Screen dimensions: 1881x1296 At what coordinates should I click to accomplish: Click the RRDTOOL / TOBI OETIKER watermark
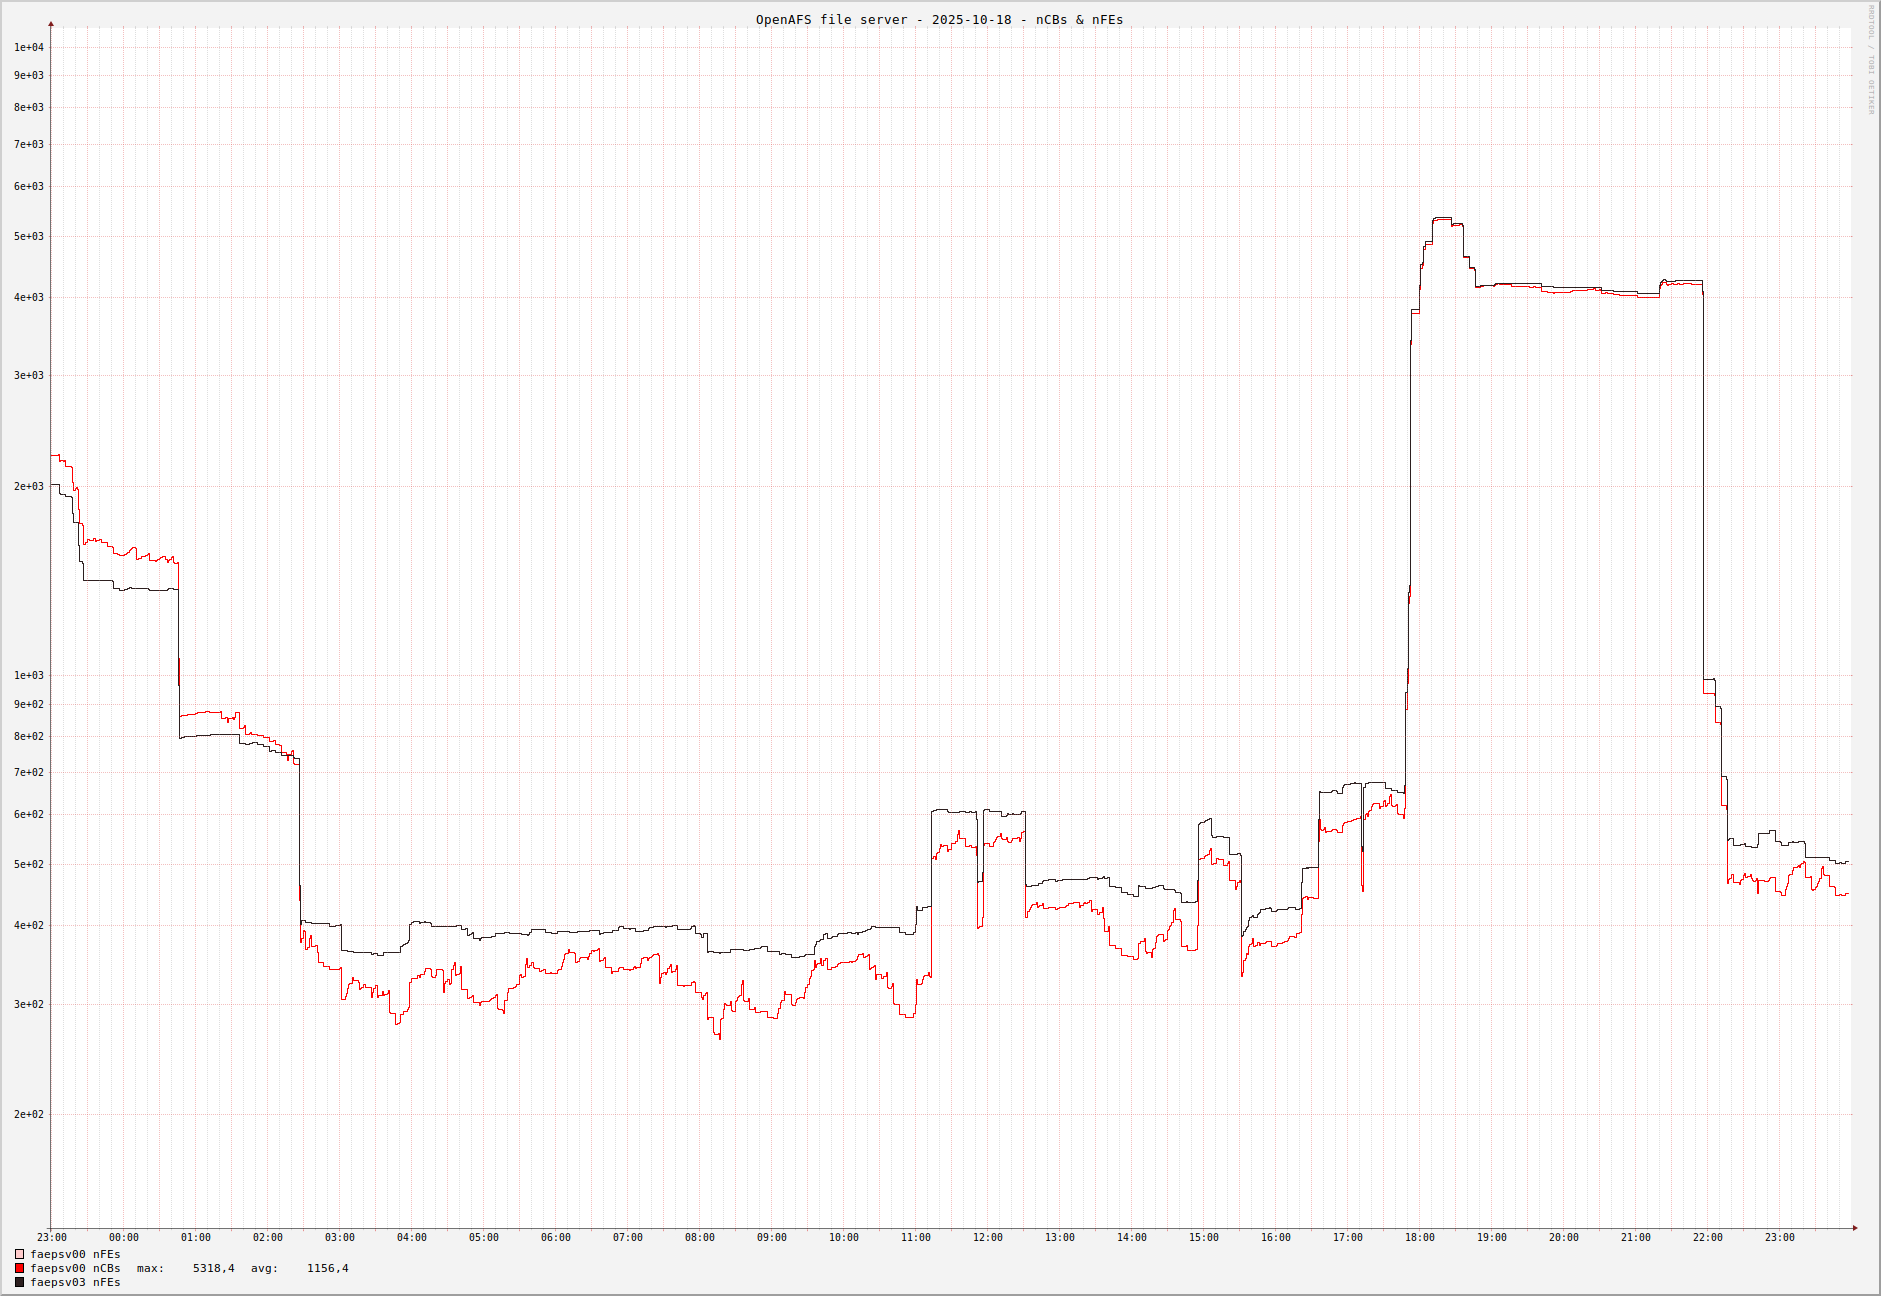[x=1871, y=60]
